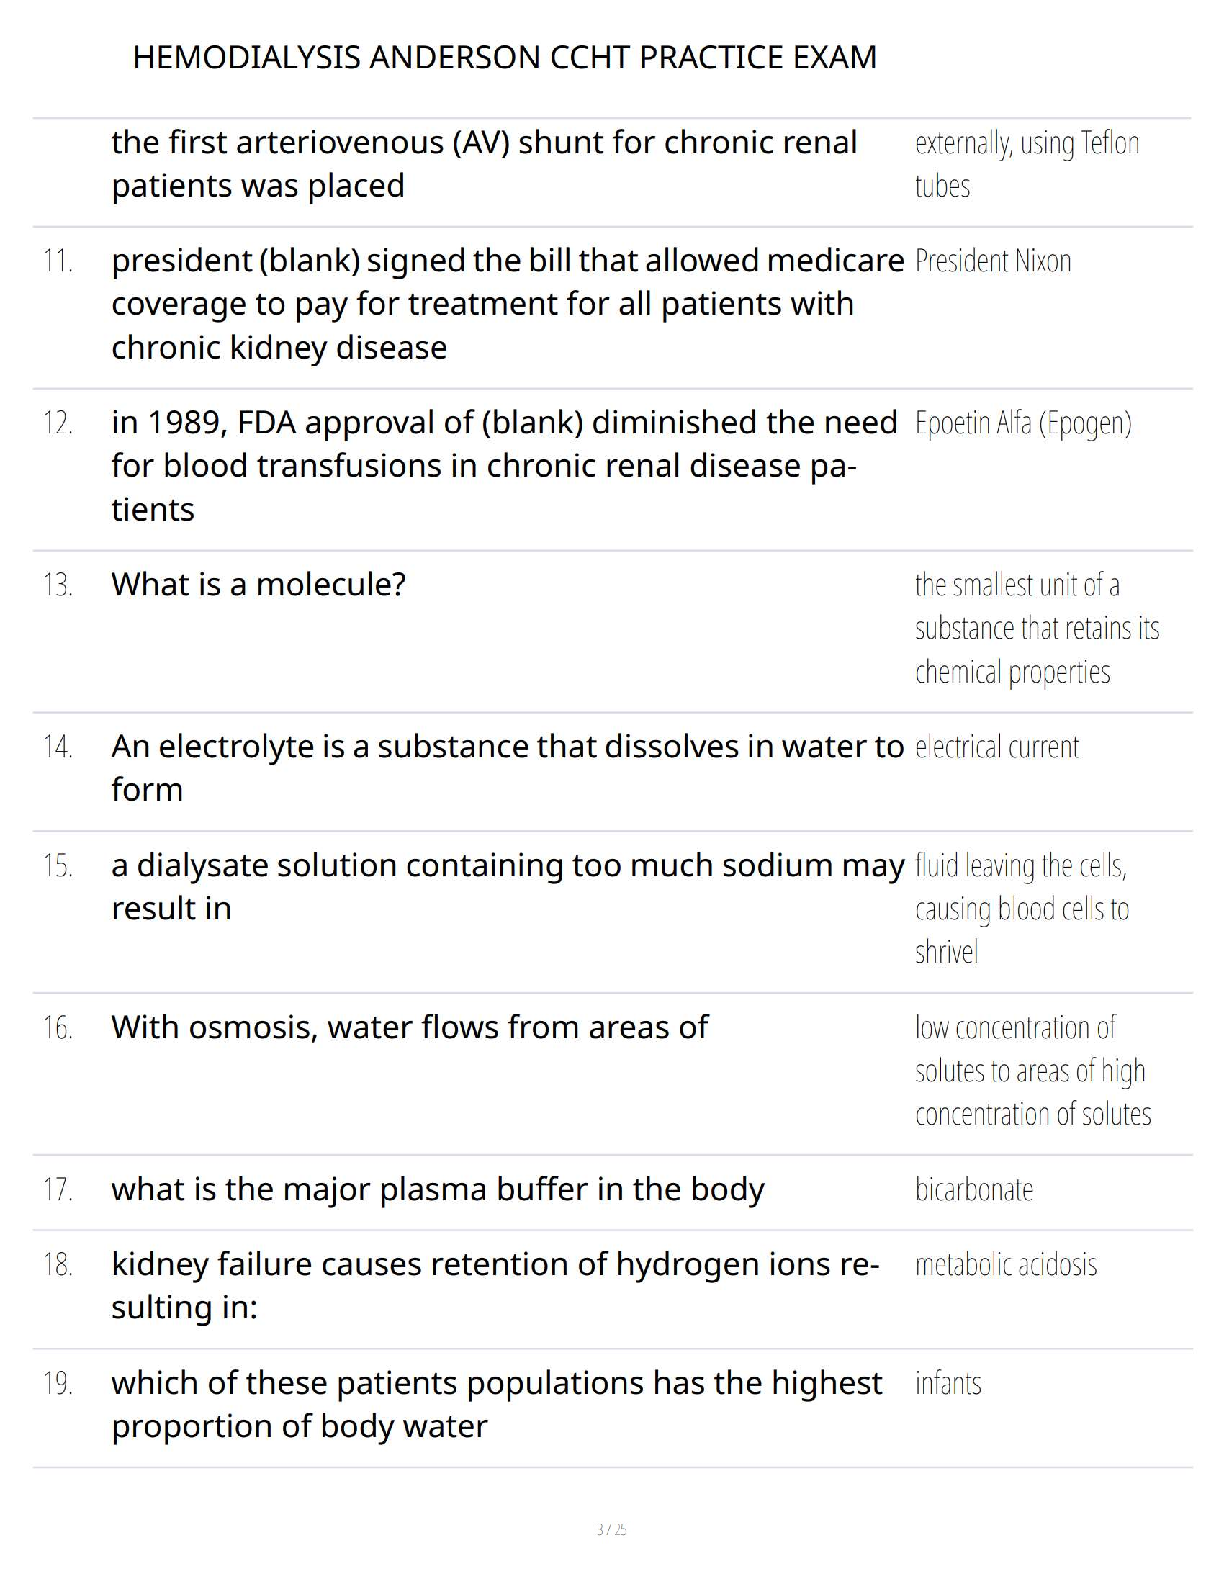Screen dimensions: 1224x1584
Task: Click the Hemodialysis Anderson CCHT Practice Exam title
Action: pos(504,57)
